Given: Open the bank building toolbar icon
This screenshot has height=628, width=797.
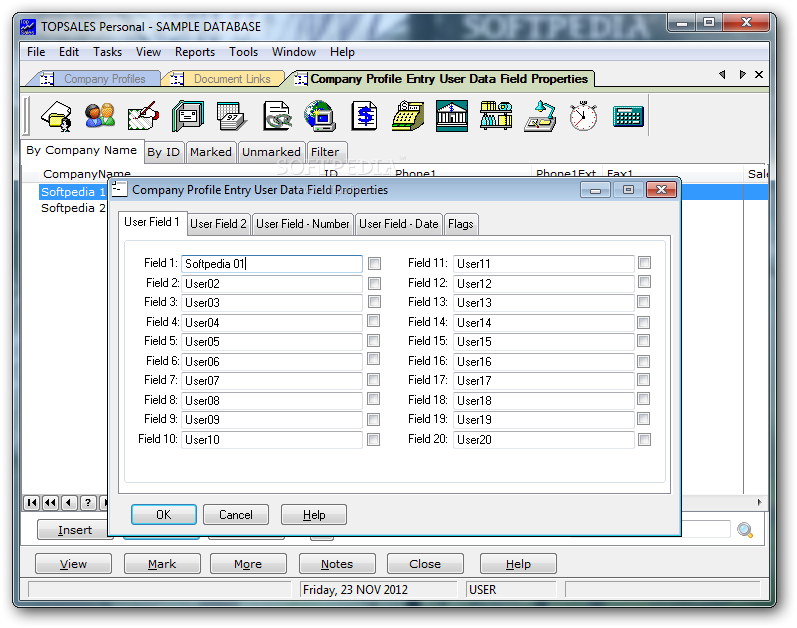Looking at the screenshot, I should click(x=452, y=116).
